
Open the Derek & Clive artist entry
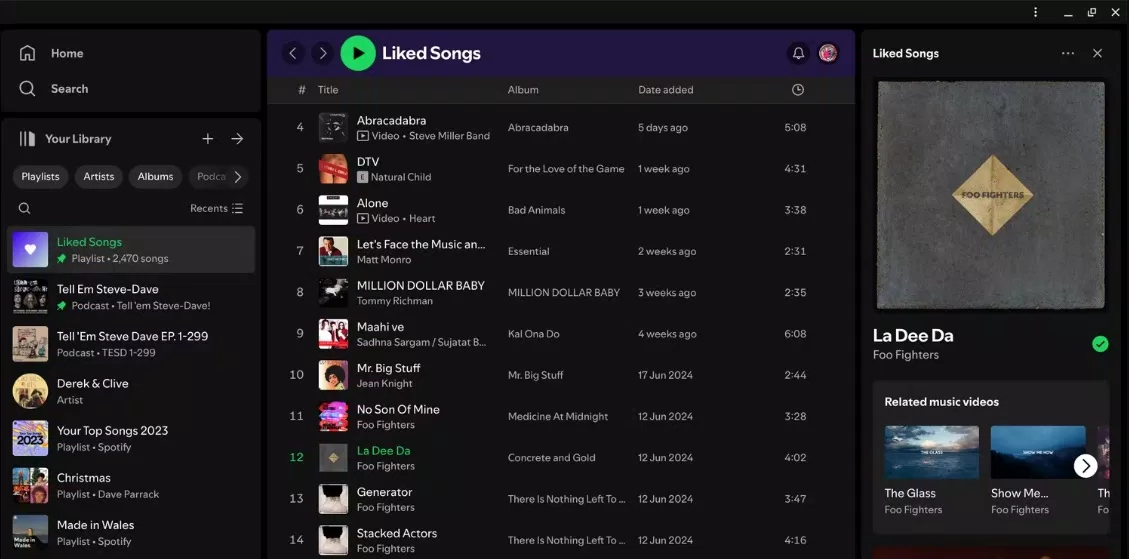tap(131, 391)
